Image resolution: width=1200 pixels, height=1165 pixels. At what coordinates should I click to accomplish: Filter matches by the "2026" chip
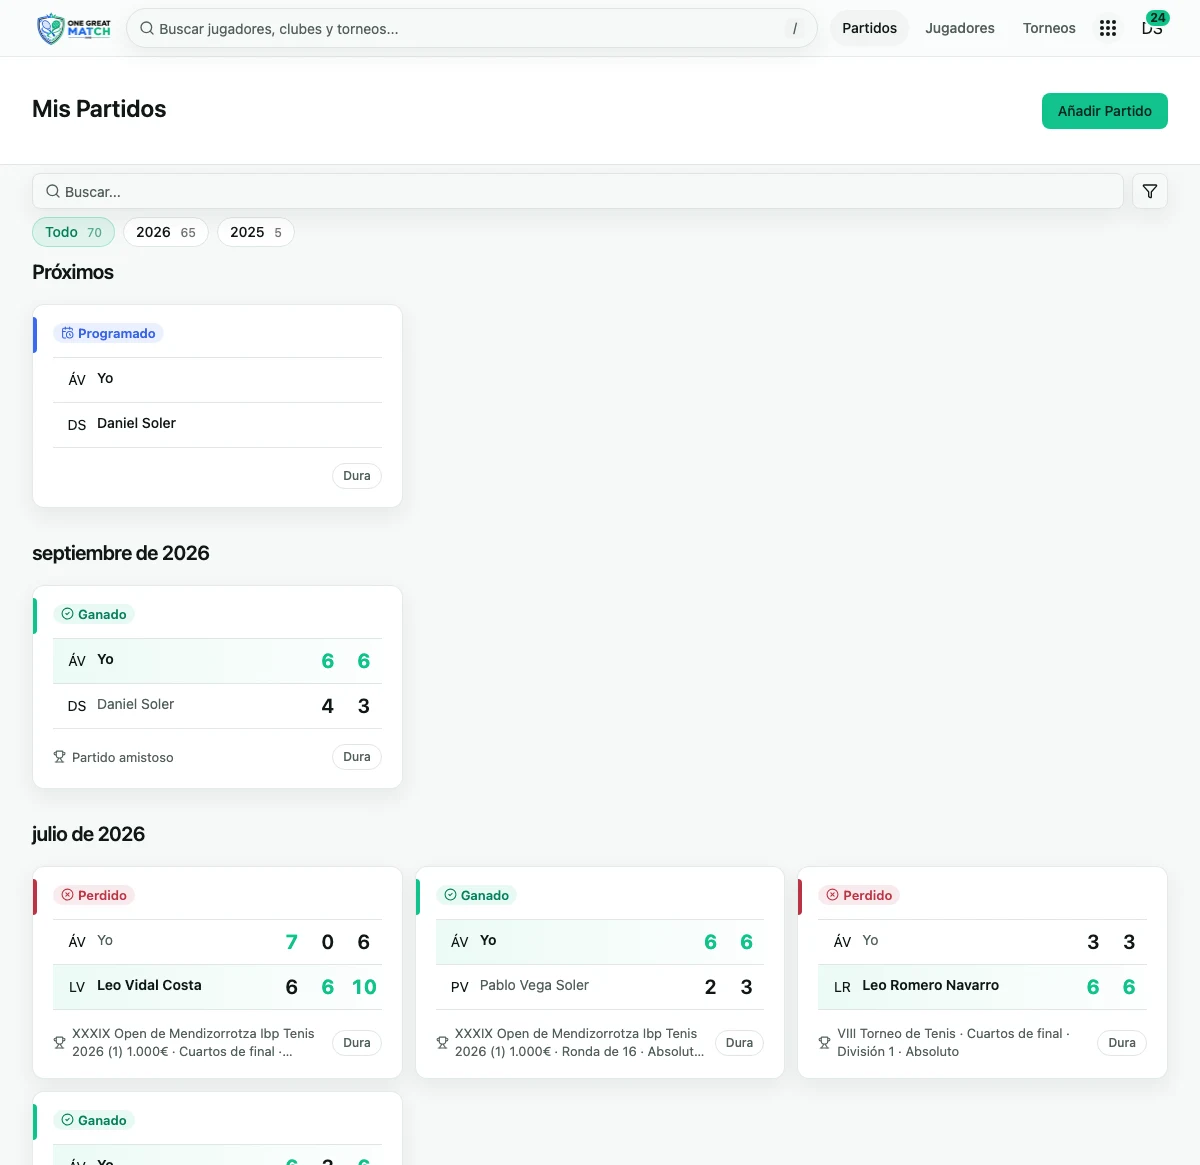point(166,232)
